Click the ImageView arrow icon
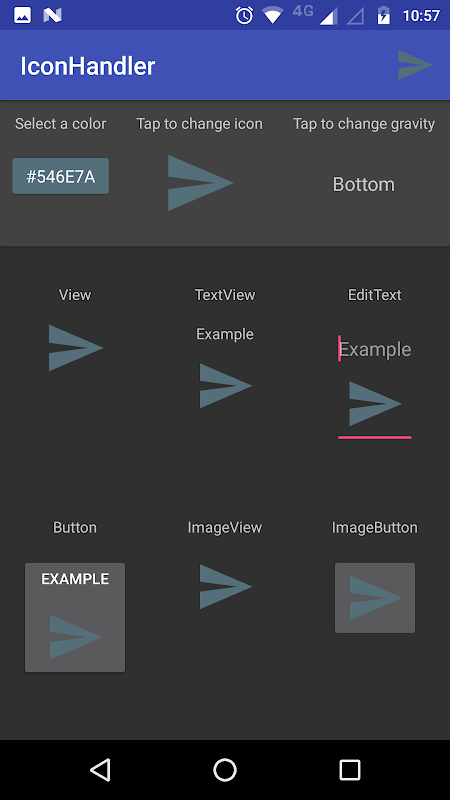This screenshot has height=800, width=450. (226, 586)
